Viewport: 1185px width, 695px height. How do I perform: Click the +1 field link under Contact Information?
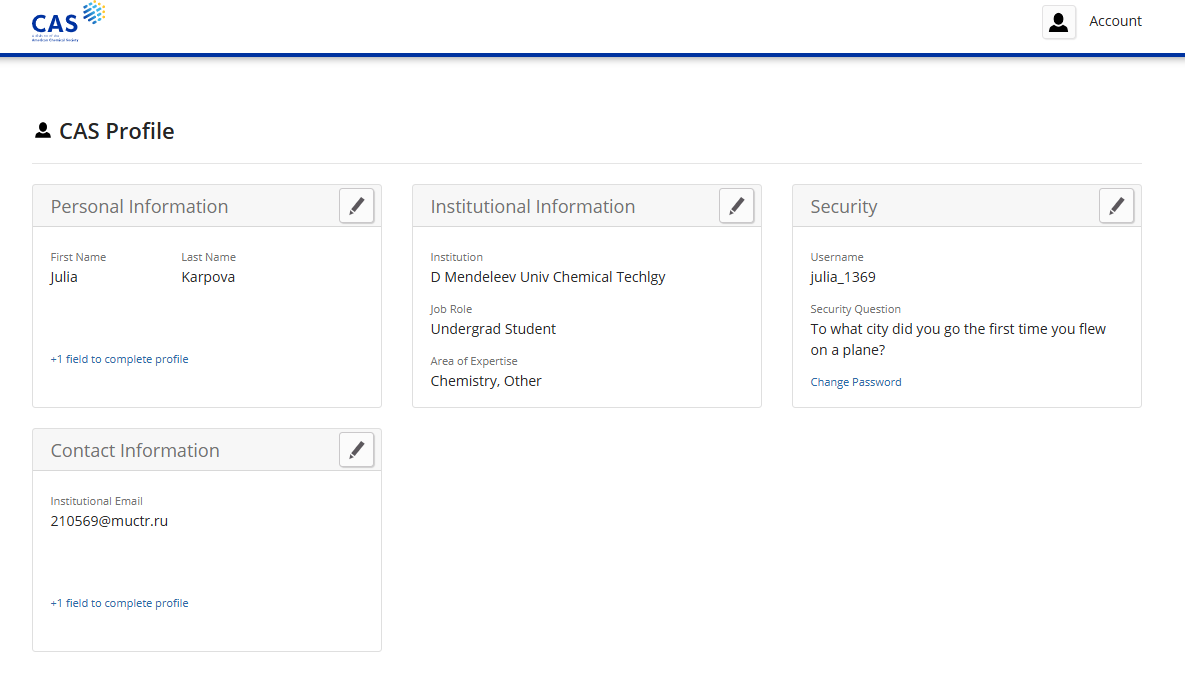point(119,603)
